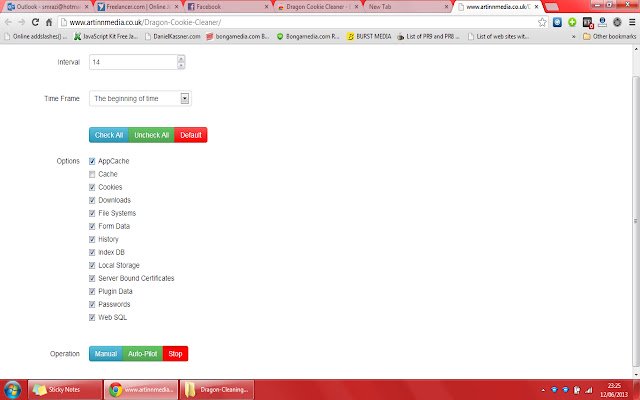The image size is (640, 400).
Task: Click the round grey extension icon
Action: pyautogui.click(x=617, y=22)
